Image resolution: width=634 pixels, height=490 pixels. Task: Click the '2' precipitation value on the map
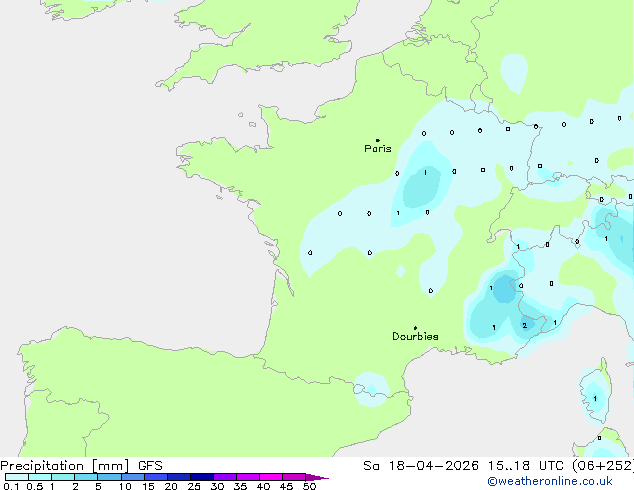tap(524, 325)
